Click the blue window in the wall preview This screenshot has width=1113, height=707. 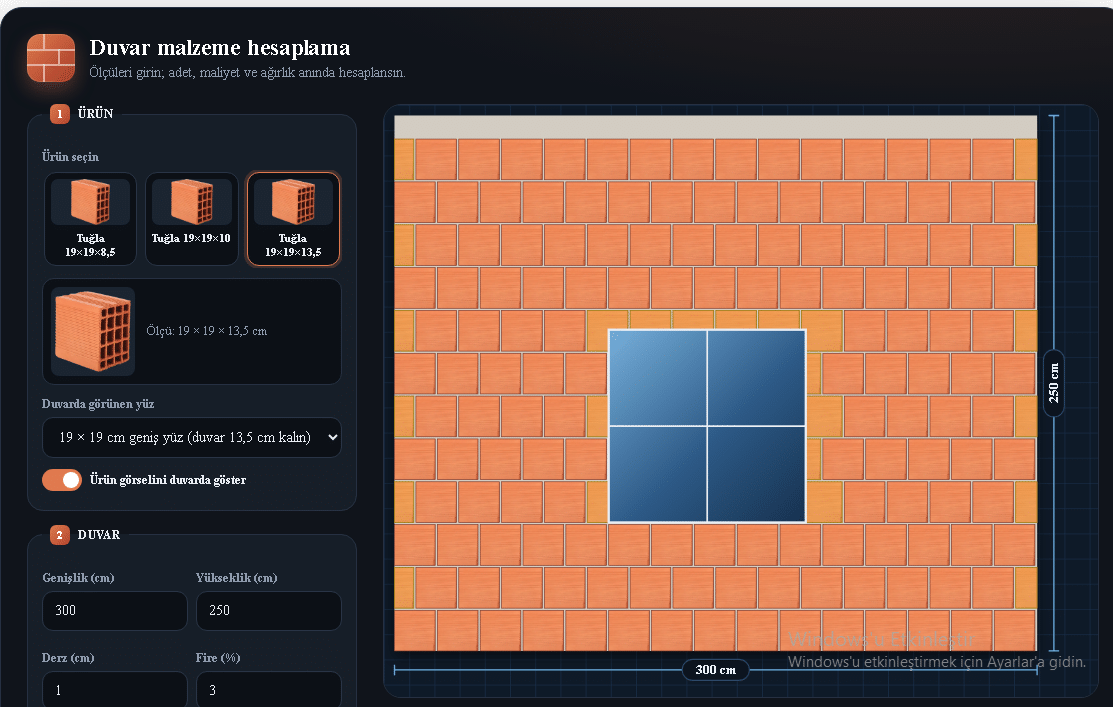pos(707,426)
